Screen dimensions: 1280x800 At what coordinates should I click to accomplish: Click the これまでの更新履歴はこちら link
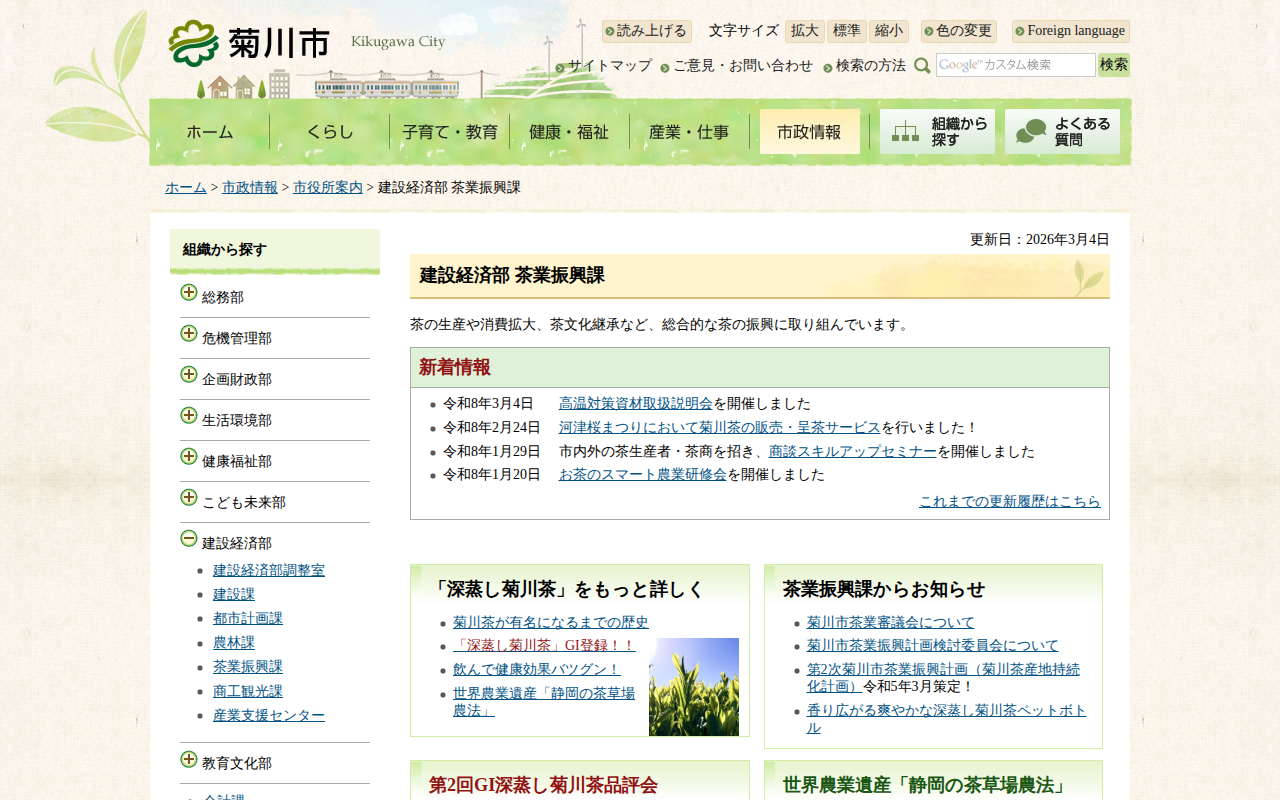pos(1009,502)
